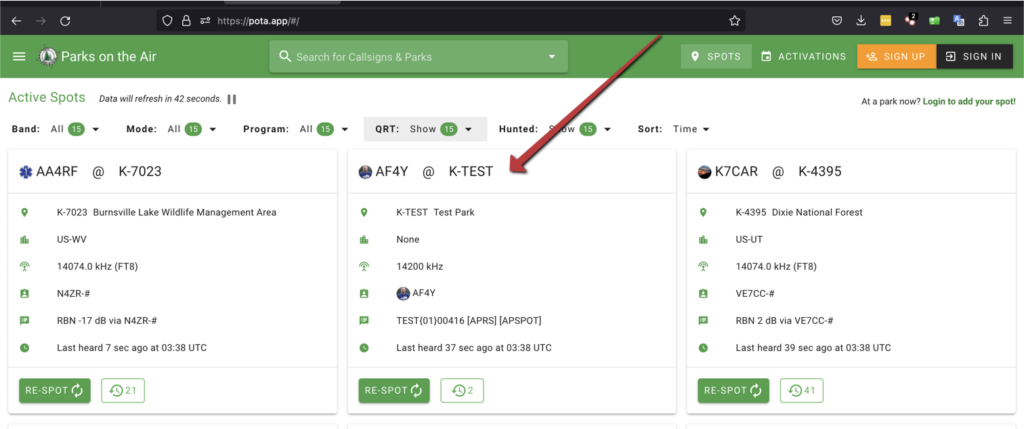Viewport: 1024px width, 429px height.
Task: Click the Burnsville Lake Wildlife Management Area text
Action: (x=185, y=212)
